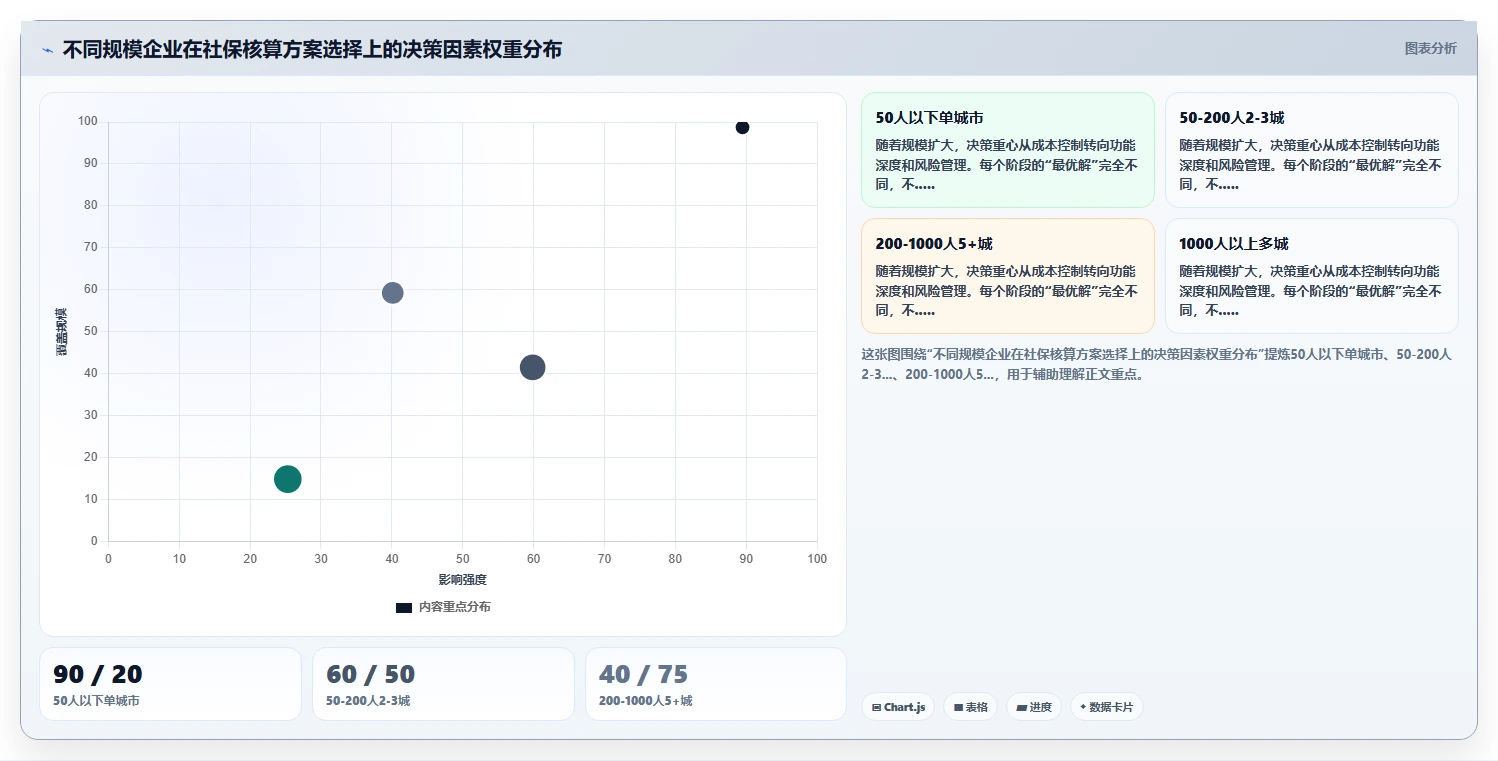
Task: Click the summary paragraph starting 这张图围绕
Action: (x=1158, y=364)
